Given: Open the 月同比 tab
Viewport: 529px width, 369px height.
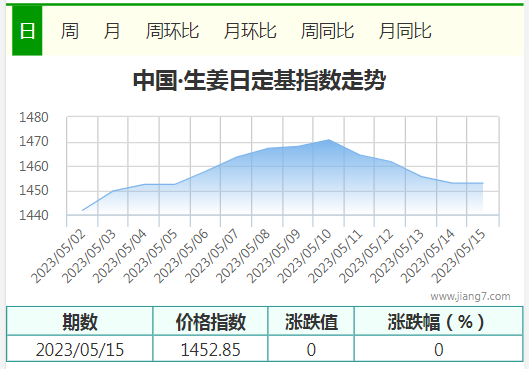Looking at the screenshot, I should click(405, 31).
